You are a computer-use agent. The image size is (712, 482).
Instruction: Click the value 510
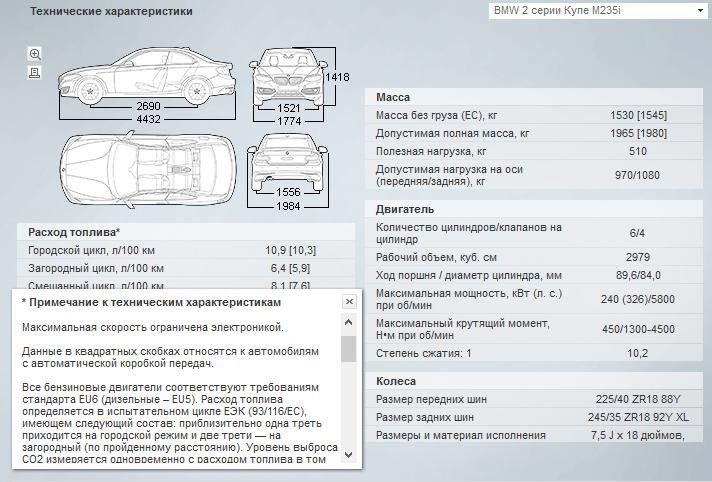point(638,151)
